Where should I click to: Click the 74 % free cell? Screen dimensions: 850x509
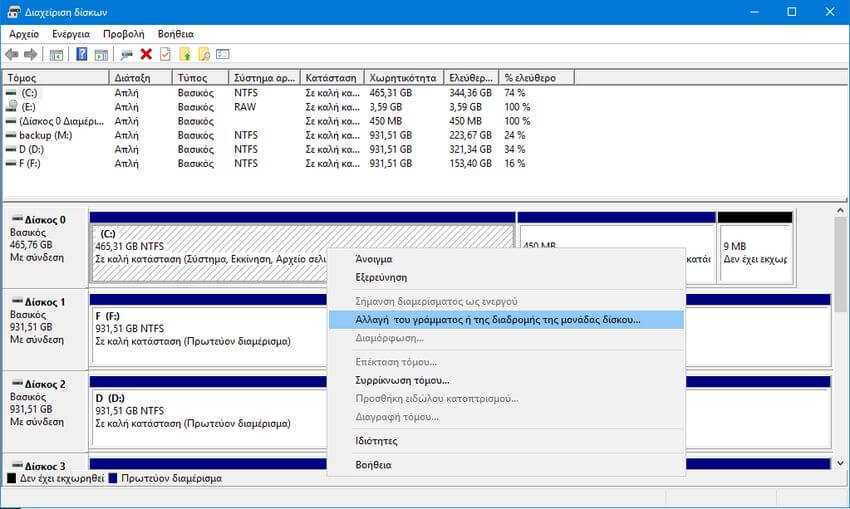tap(515, 93)
